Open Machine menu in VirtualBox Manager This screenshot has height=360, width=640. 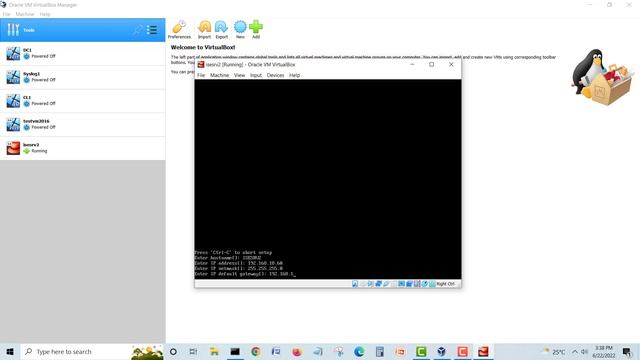point(25,14)
